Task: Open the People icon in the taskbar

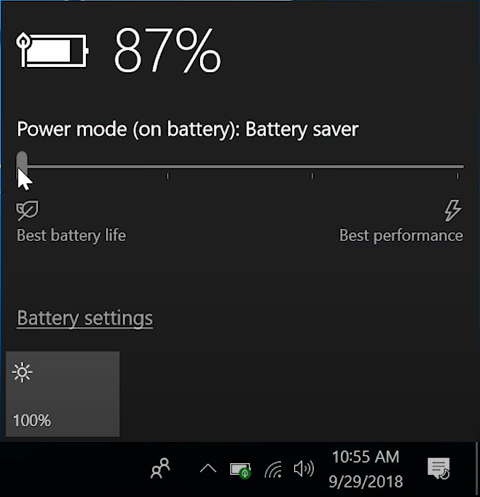Action: coord(161,469)
